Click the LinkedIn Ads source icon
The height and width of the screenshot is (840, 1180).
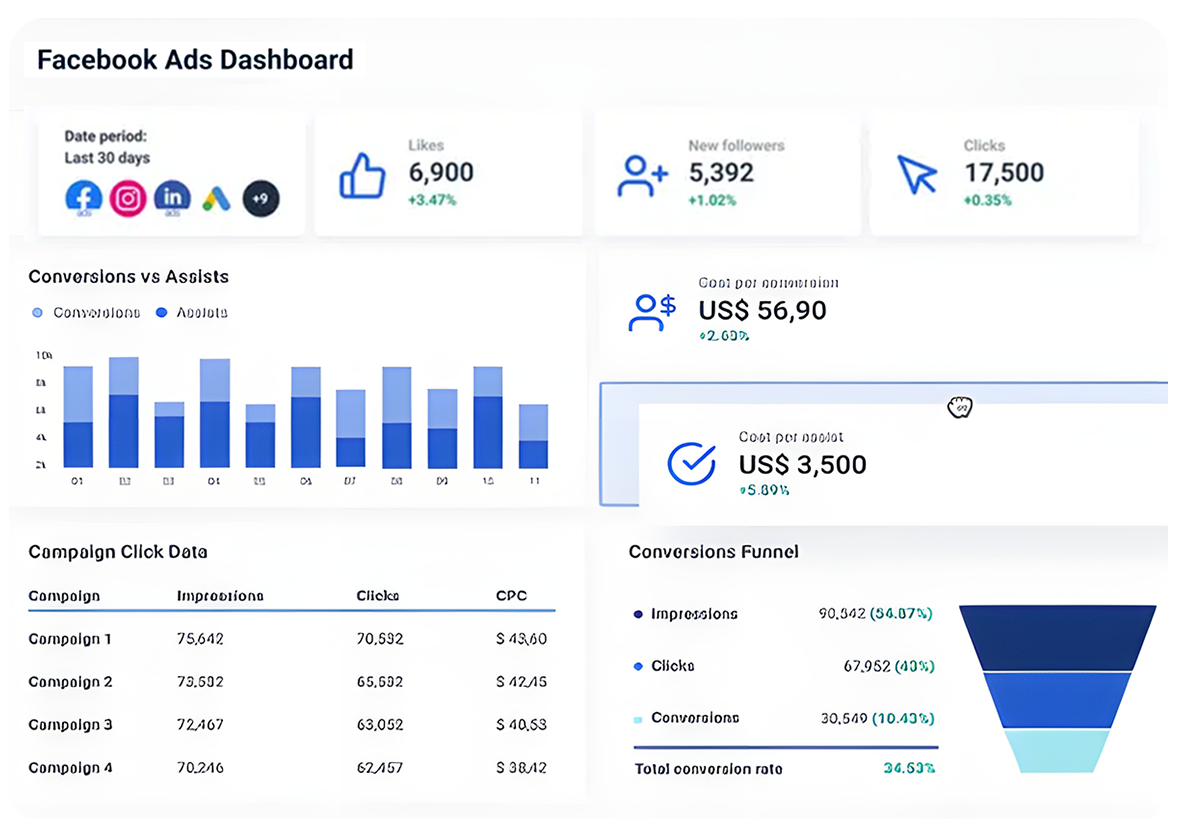point(172,198)
